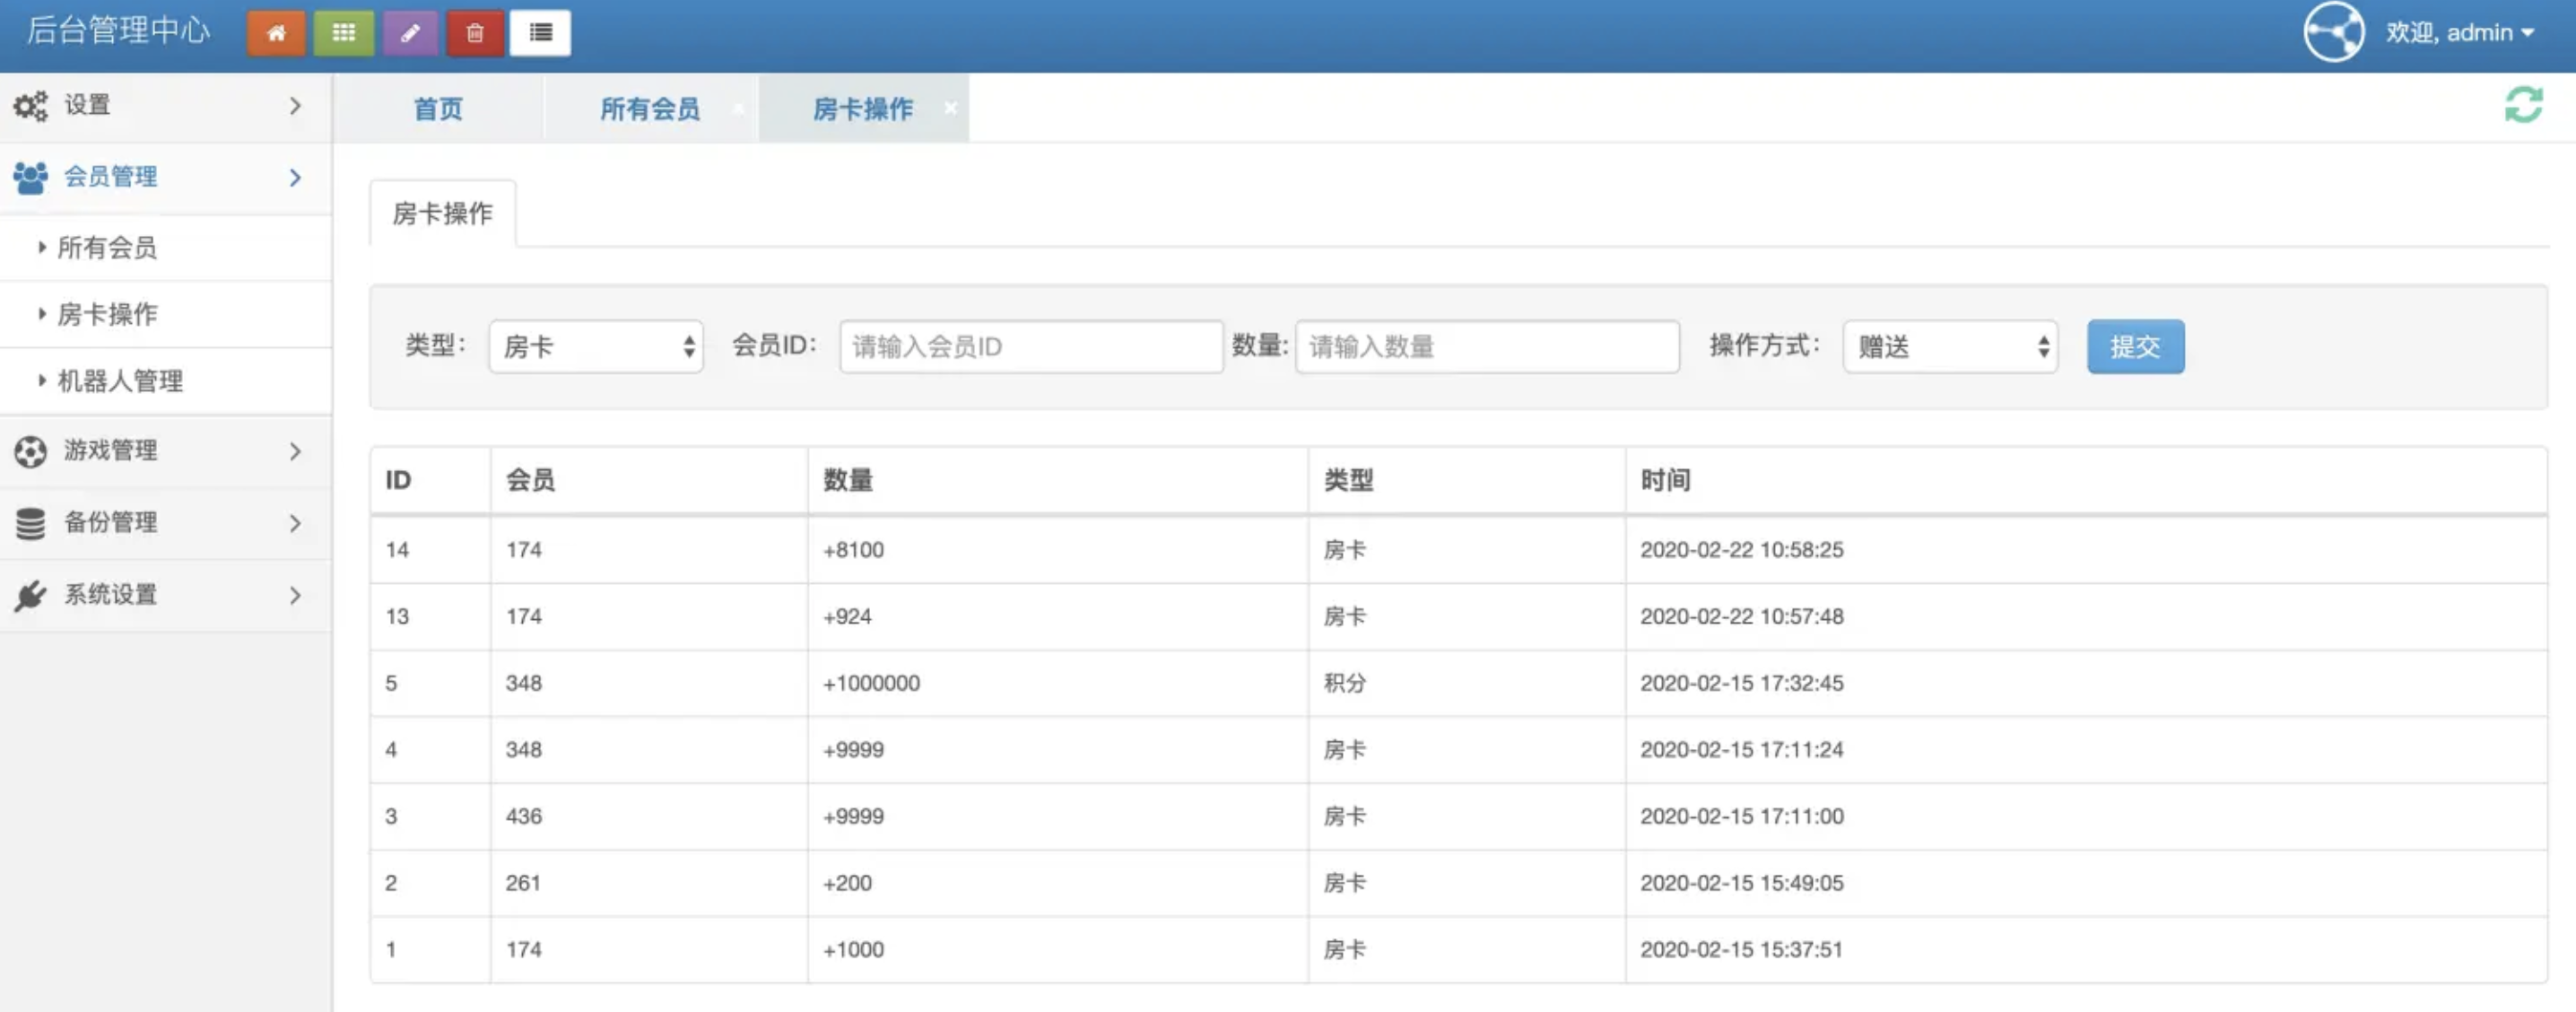Switch to the 所有会员 tab

(x=650, y=108)
